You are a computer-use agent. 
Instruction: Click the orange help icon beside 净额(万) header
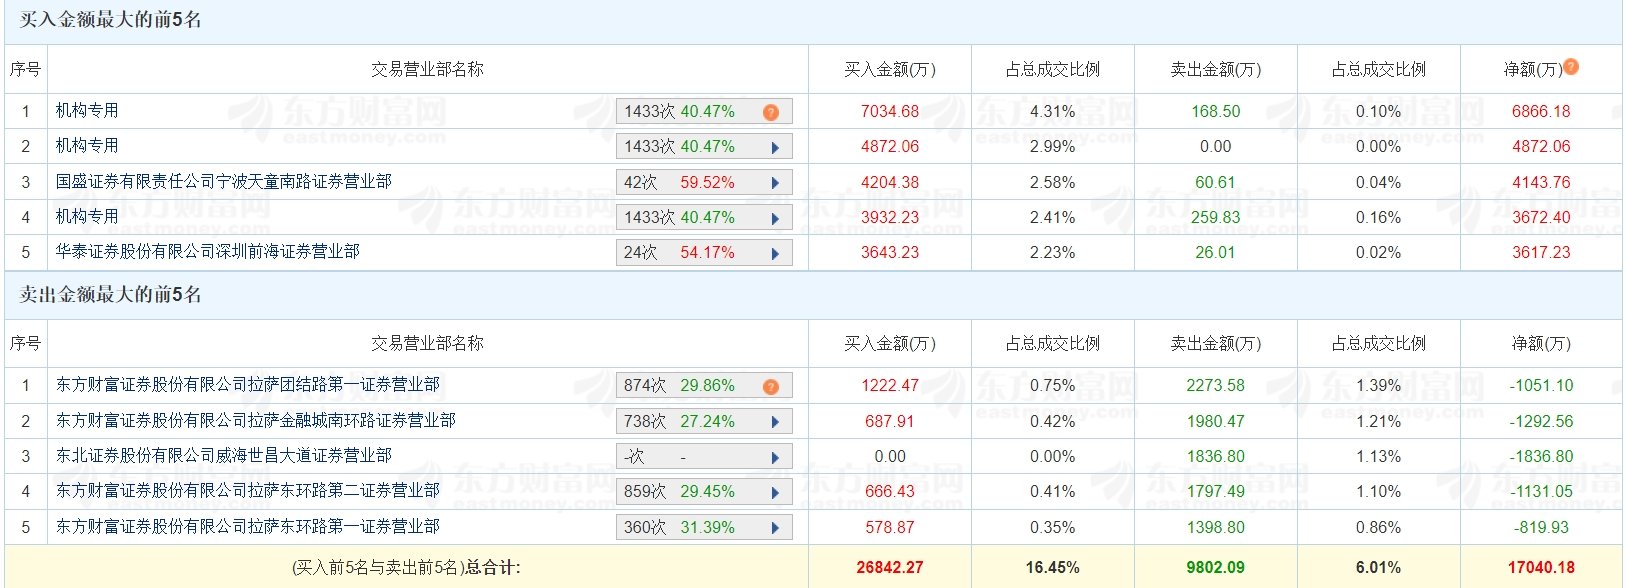point(1571,67)
